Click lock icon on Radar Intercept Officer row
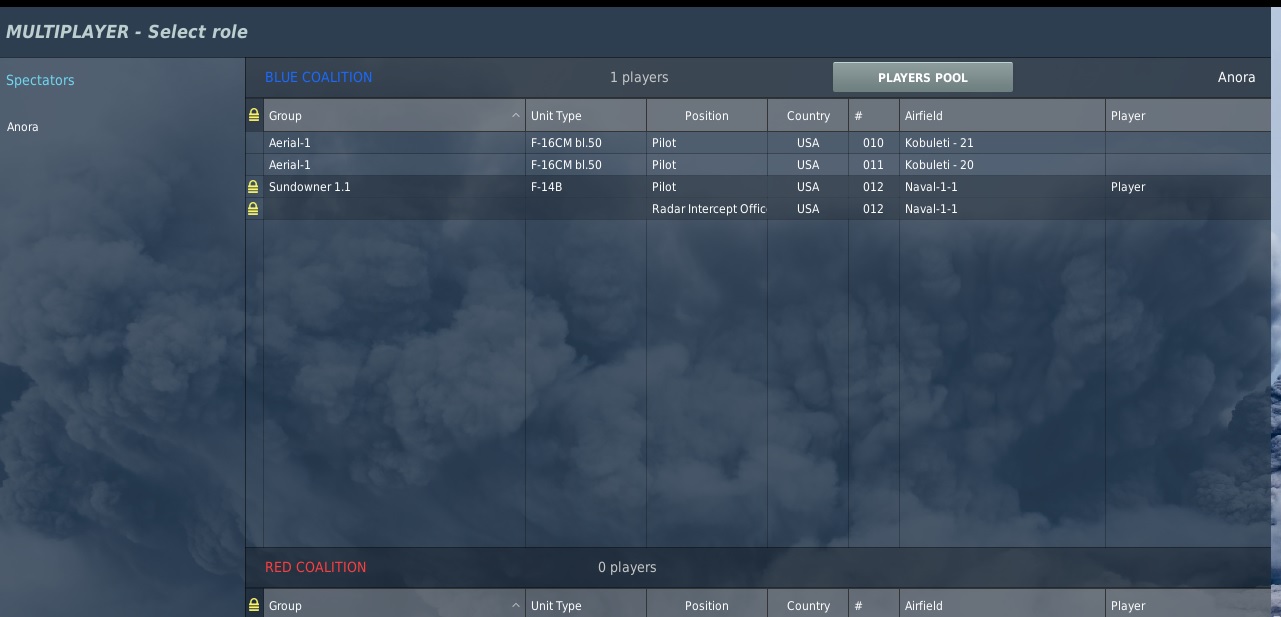The image size is (1281, 617). click(x=254, y=209)
